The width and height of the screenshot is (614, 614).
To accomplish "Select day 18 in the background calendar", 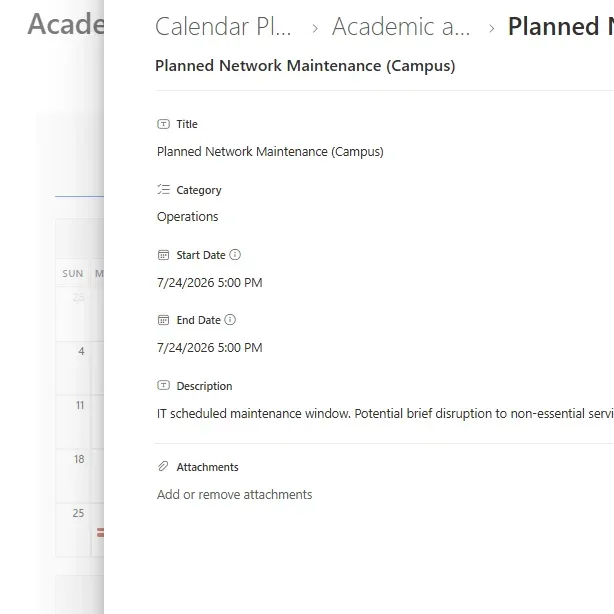I will pos(79,460).
